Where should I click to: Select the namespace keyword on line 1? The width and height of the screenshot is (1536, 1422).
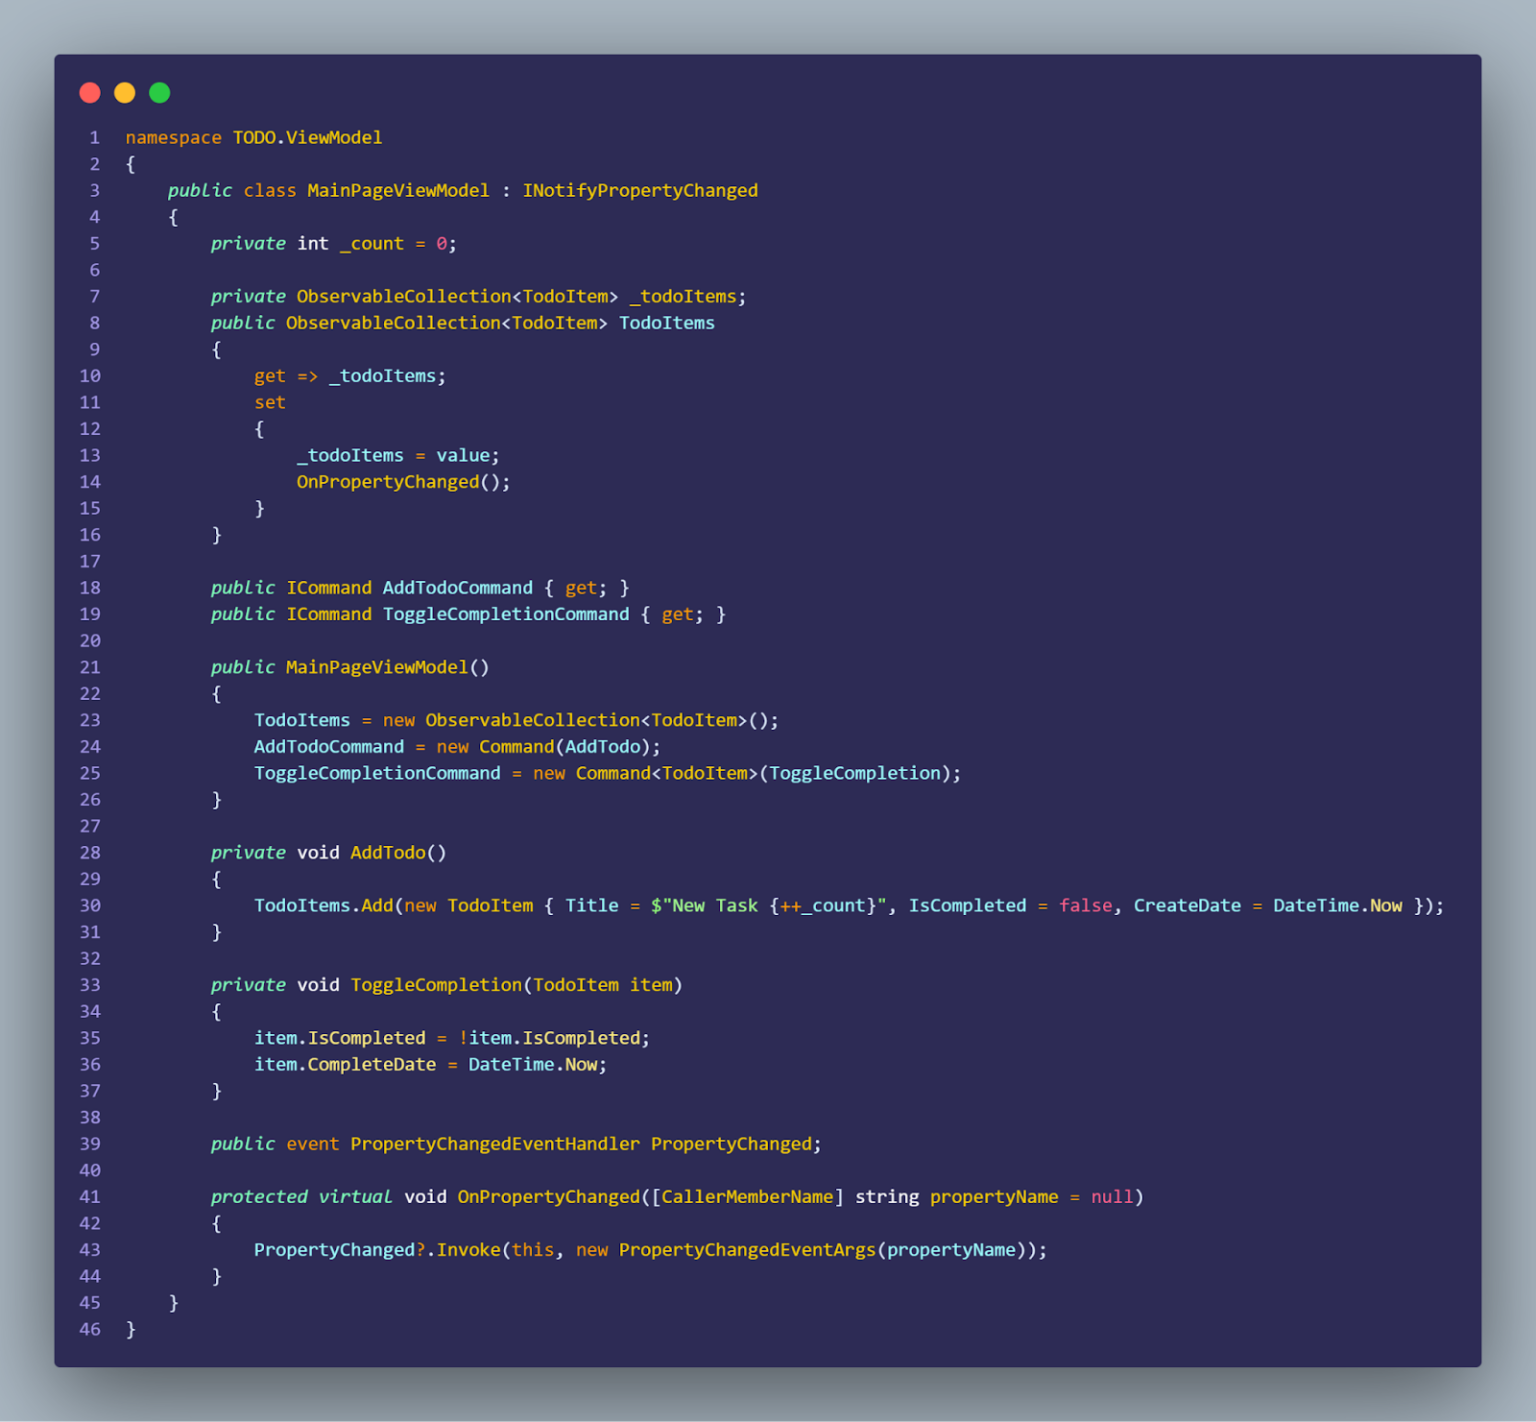172,137
